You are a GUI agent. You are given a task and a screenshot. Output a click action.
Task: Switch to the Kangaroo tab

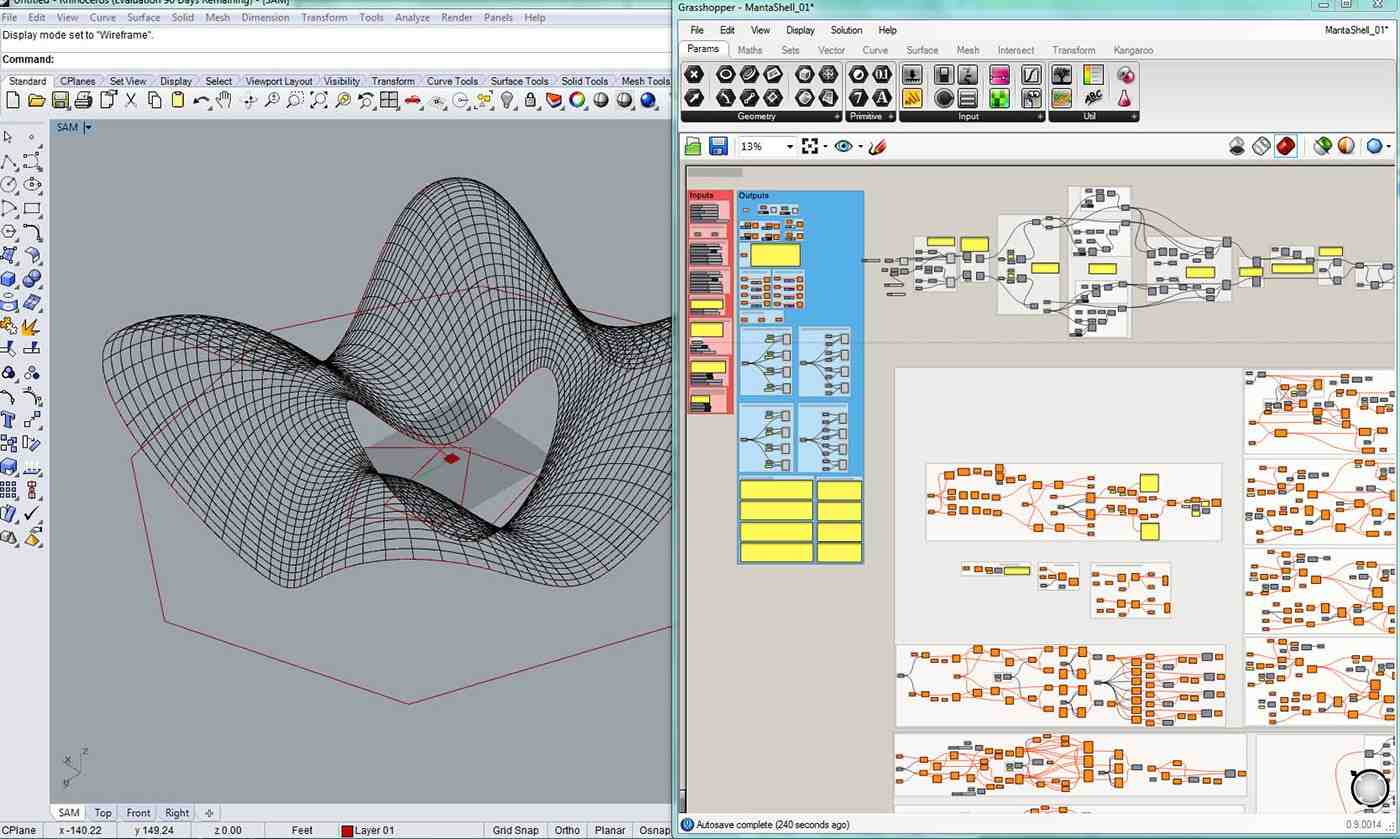pos(1132,50)
